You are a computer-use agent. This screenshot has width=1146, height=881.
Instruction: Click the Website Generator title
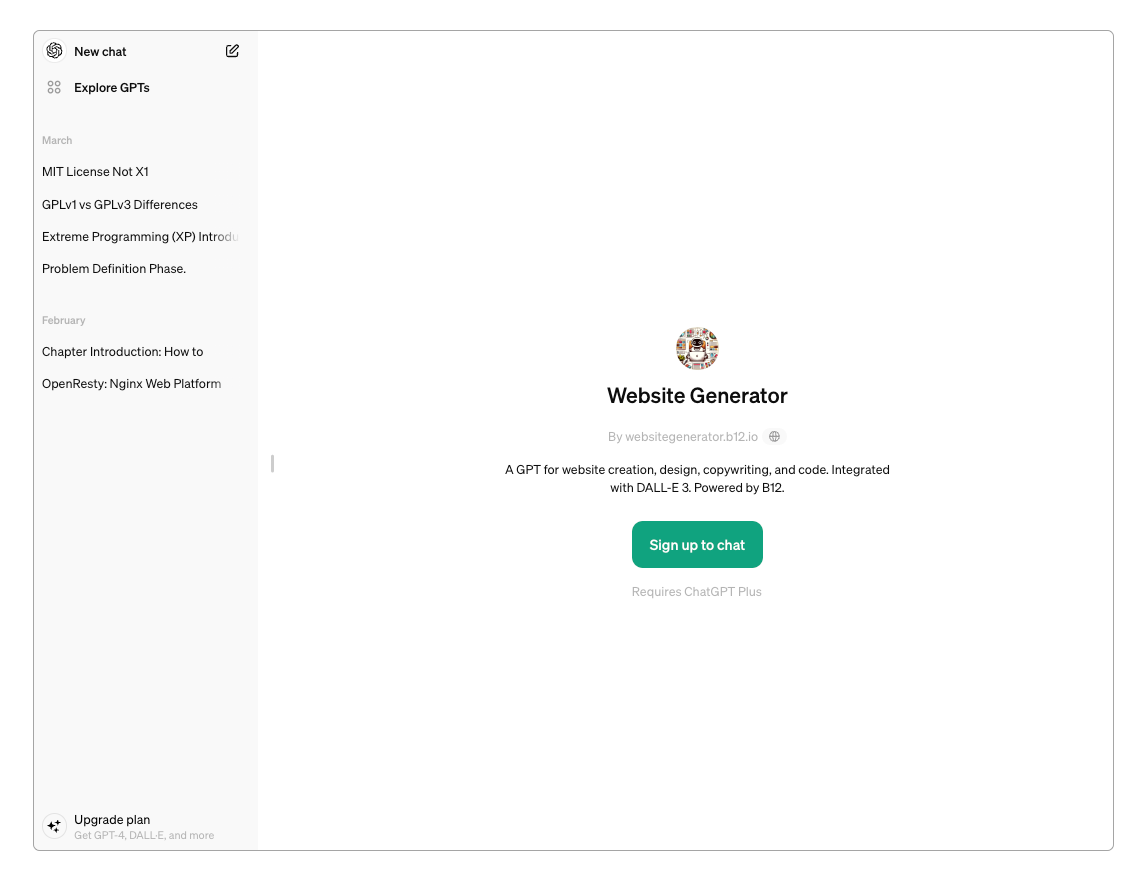[x=697, y=396]
